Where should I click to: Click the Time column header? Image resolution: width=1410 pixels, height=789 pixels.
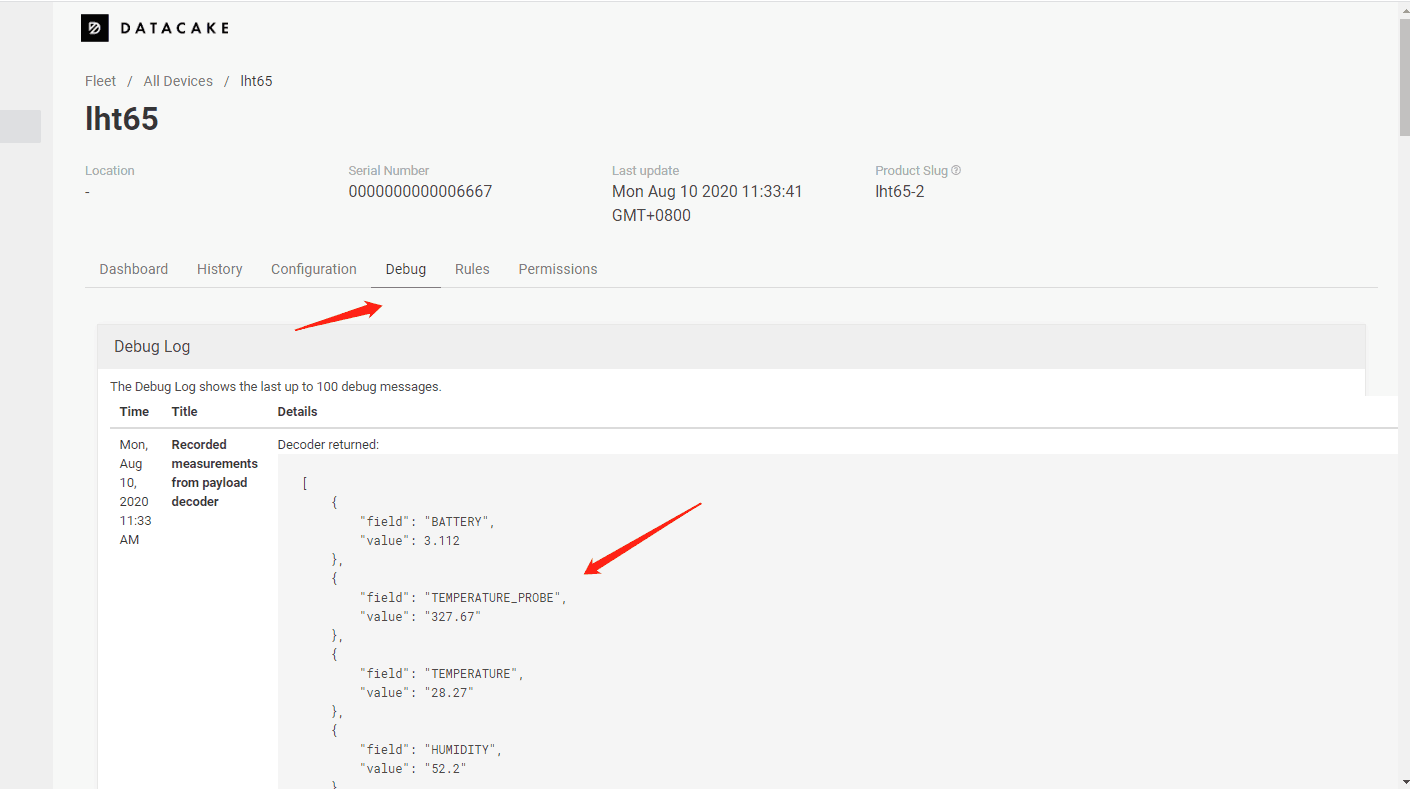[134, 412]
